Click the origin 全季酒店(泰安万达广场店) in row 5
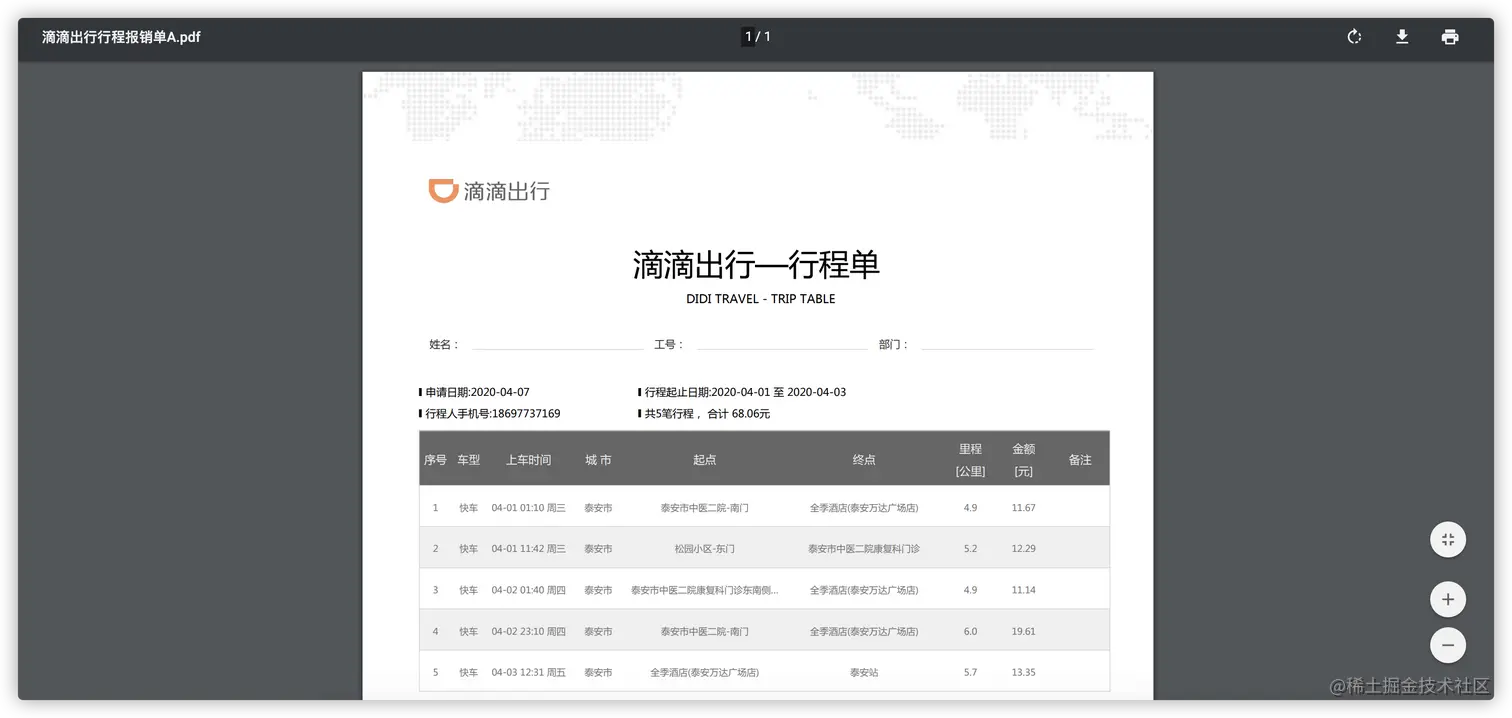This screenshot has height=718, width=1512. [704, 673]
